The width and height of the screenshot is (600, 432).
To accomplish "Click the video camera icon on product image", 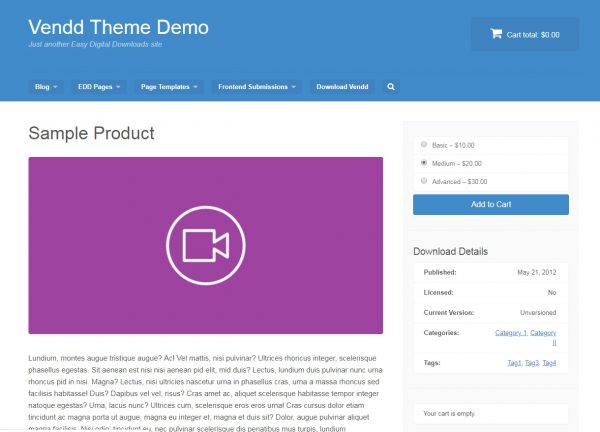I will tap(206, 246).
